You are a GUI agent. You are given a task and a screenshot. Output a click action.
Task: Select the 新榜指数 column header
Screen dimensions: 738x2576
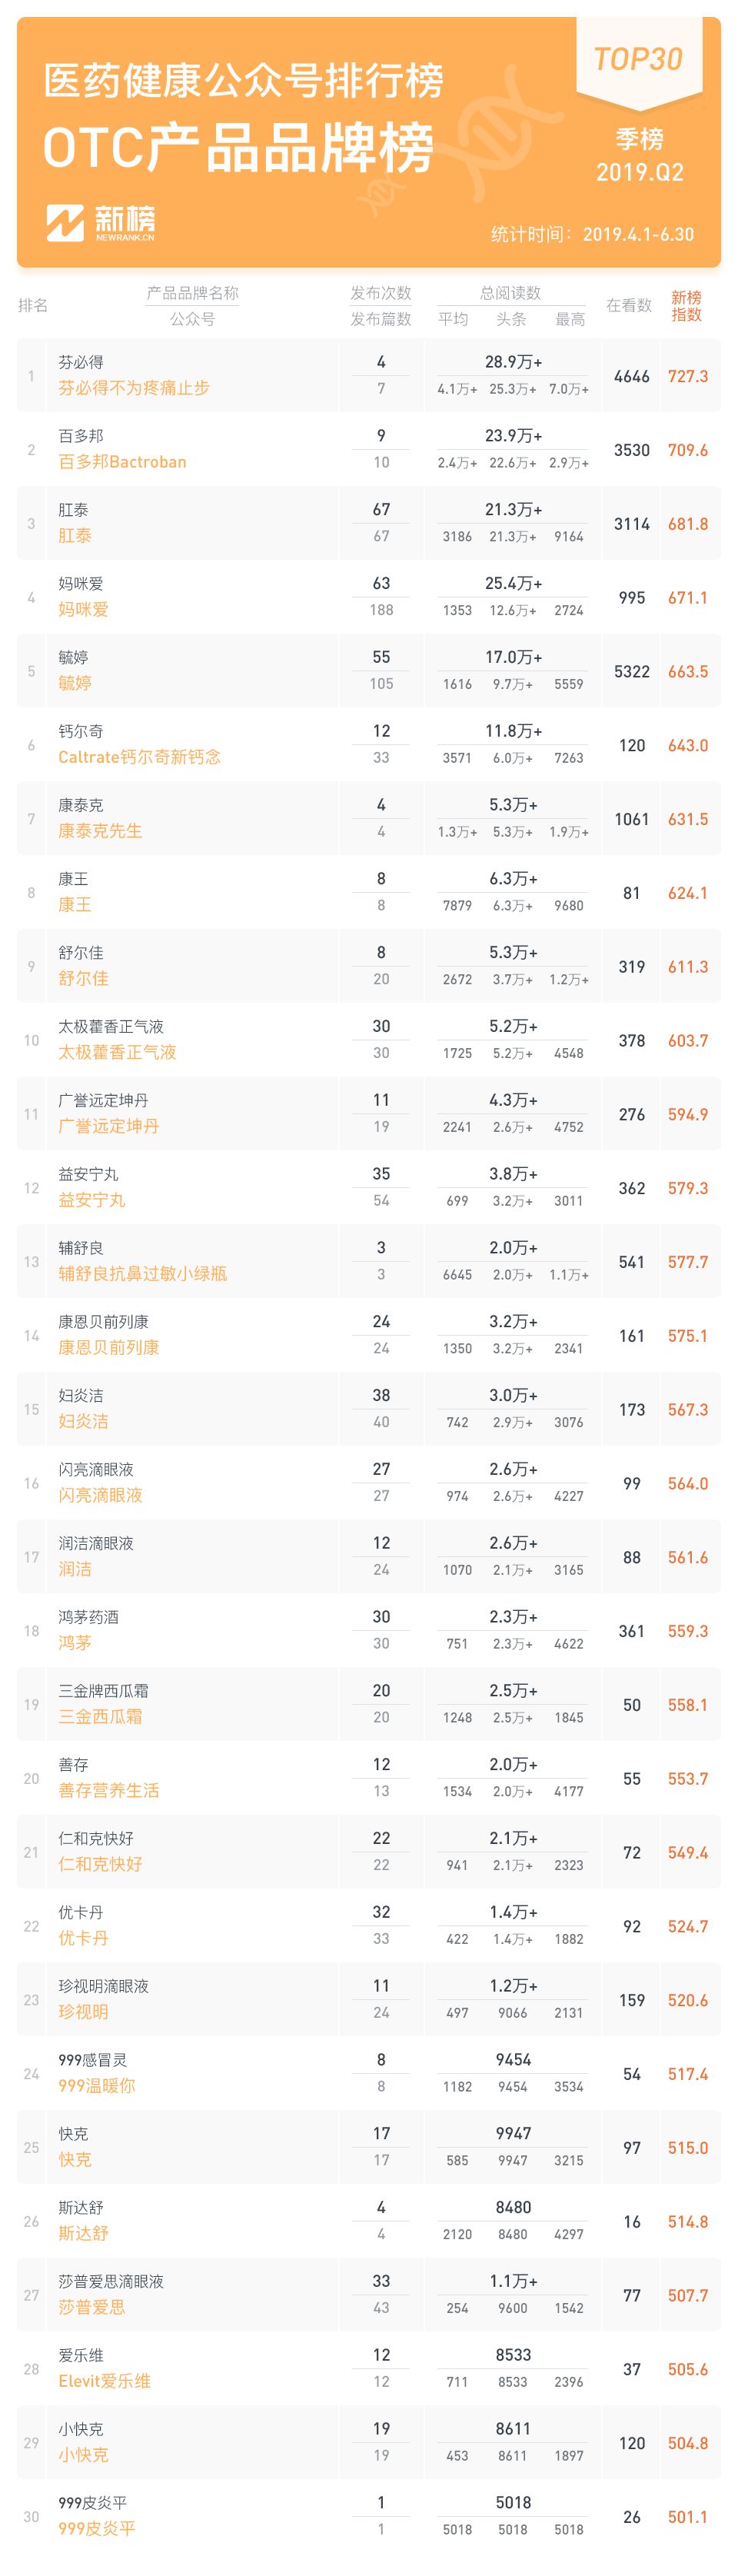tap(686, 306)
